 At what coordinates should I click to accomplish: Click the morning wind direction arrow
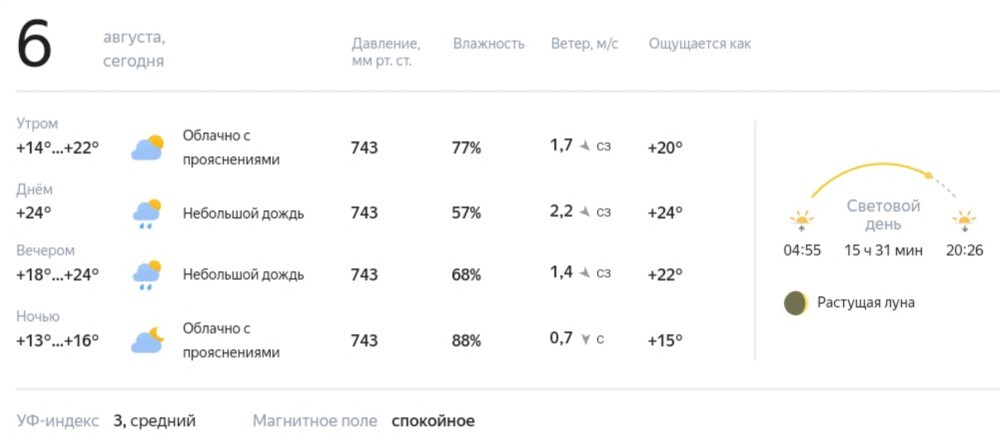(585, 146)
